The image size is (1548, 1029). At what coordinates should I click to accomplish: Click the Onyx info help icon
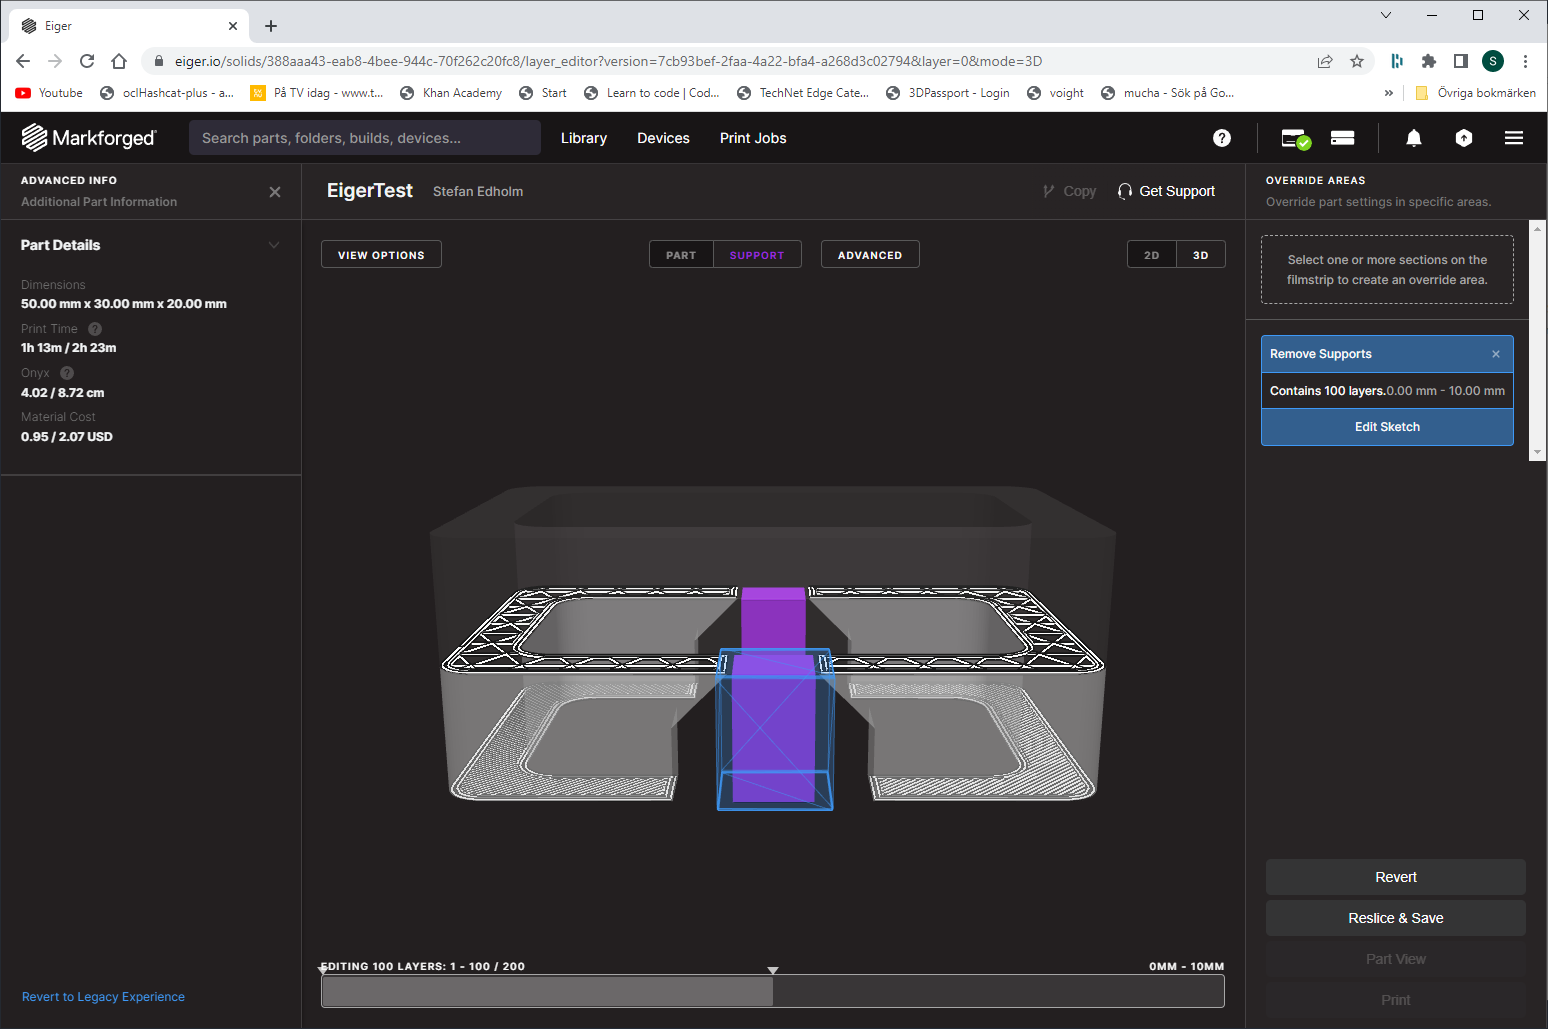click(x=67, y=373)
